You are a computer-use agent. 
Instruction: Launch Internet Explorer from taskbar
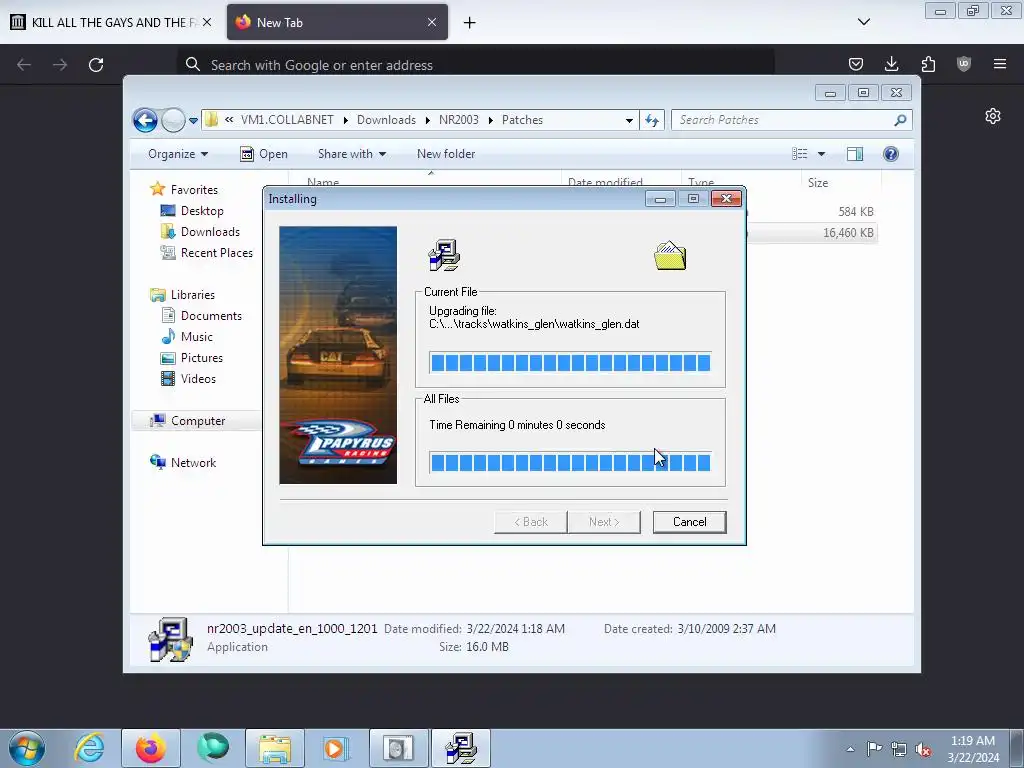[89, 748]
